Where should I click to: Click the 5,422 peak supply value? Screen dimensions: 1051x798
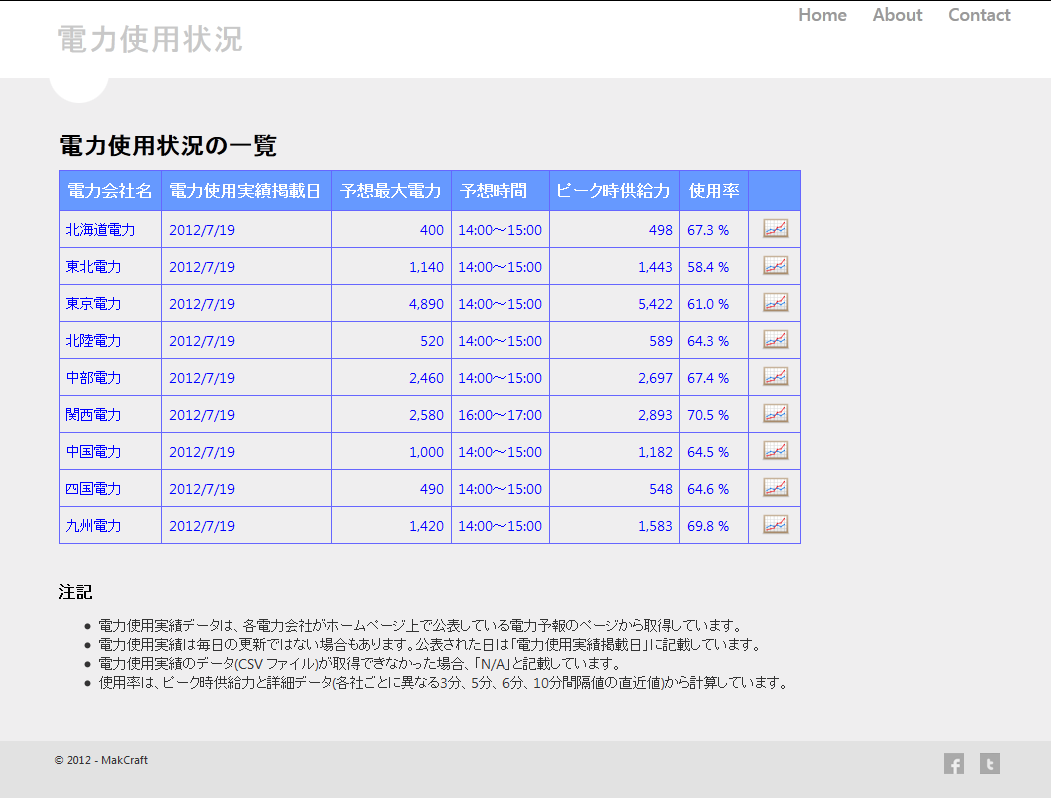[x=655, y=304]
